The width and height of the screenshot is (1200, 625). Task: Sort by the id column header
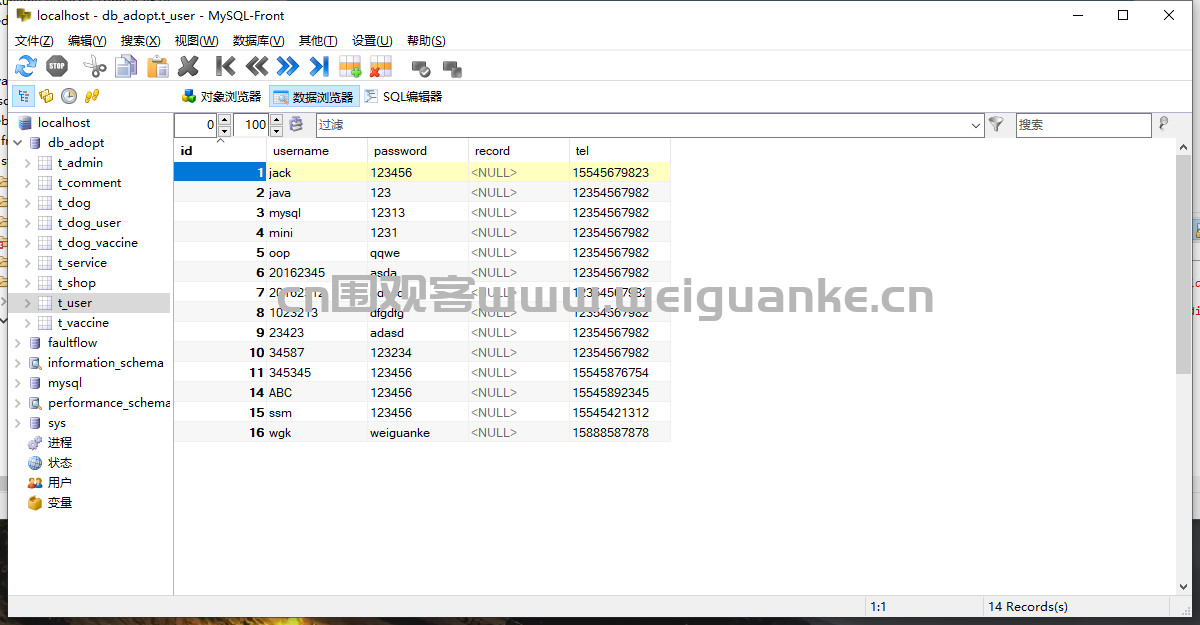click(220, 151)
